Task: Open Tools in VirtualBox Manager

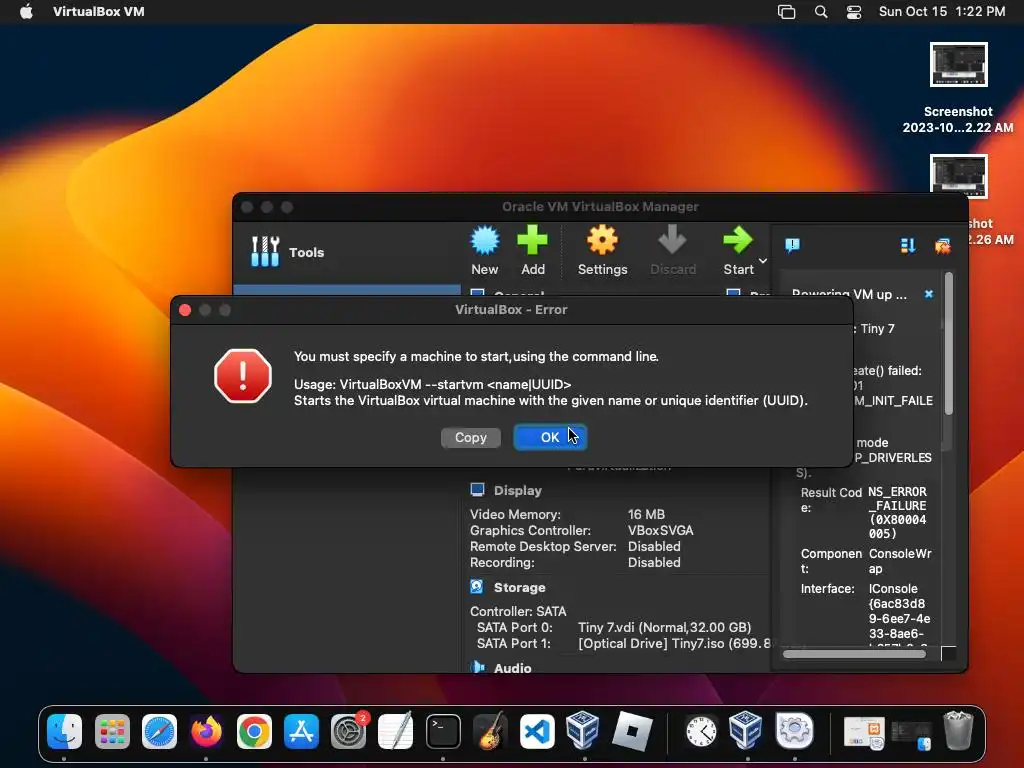Action: 288,252
